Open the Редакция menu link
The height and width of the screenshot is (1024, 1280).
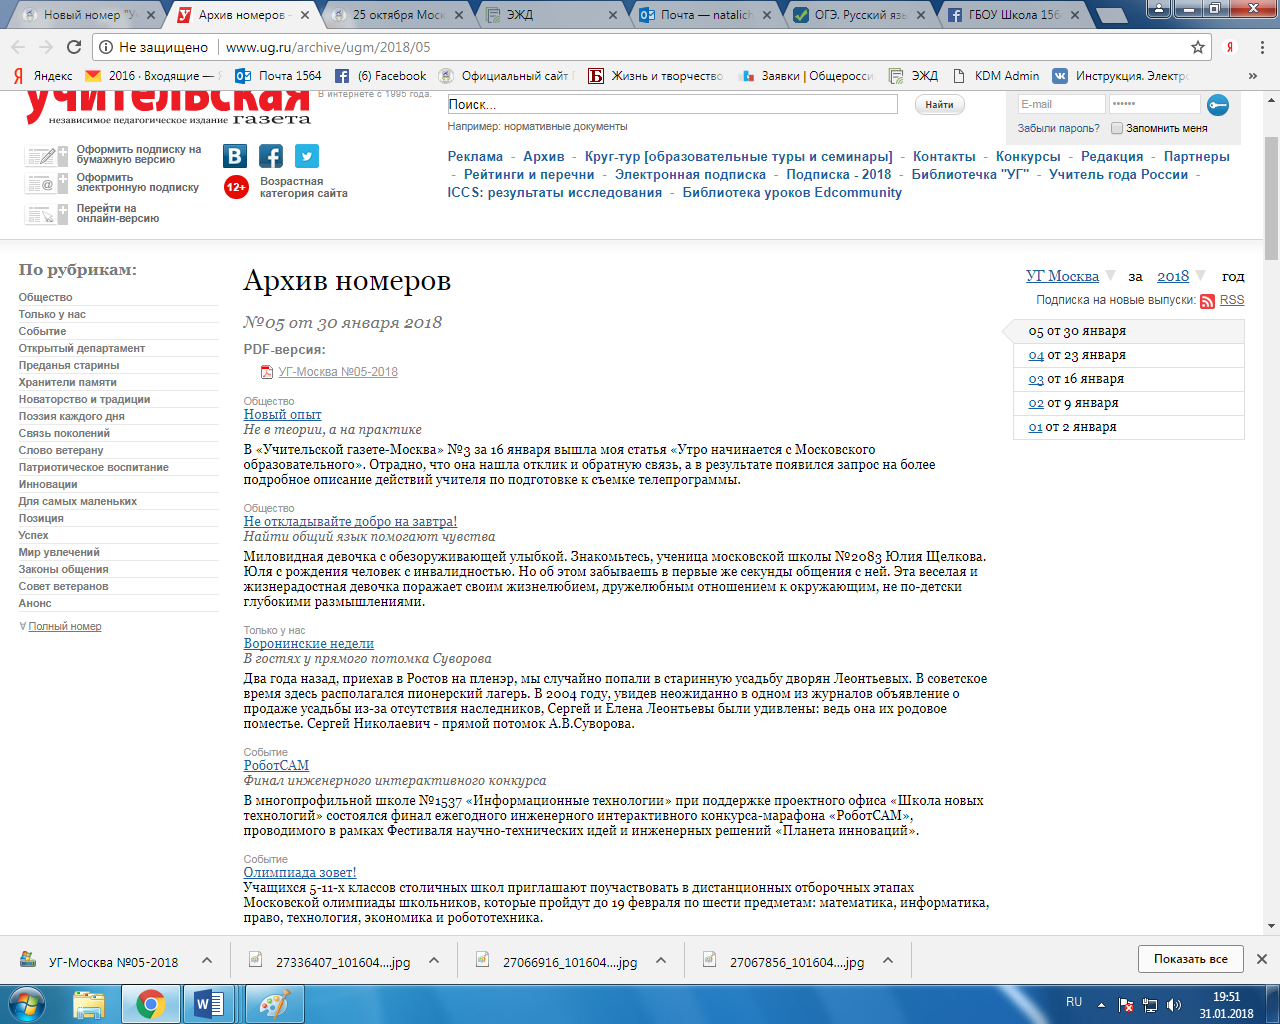click(1112, 156)
